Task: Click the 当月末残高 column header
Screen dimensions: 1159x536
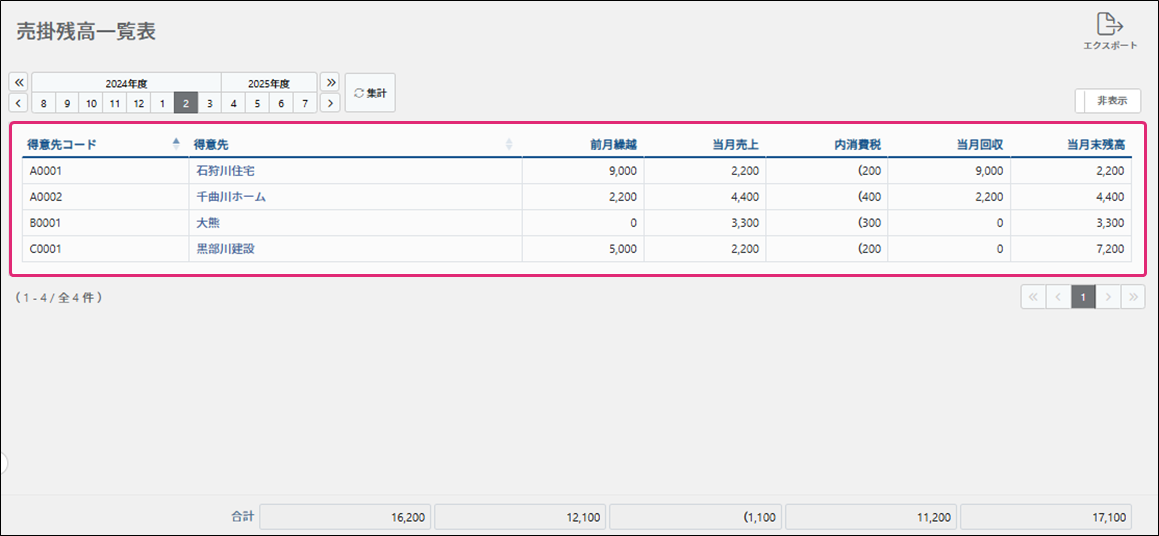Action: pyautogui.click(x=1096, y=144)
